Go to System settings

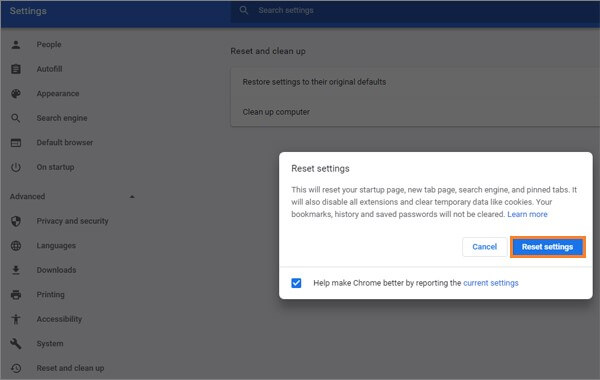pyautogui.click(x=50, y=343)
